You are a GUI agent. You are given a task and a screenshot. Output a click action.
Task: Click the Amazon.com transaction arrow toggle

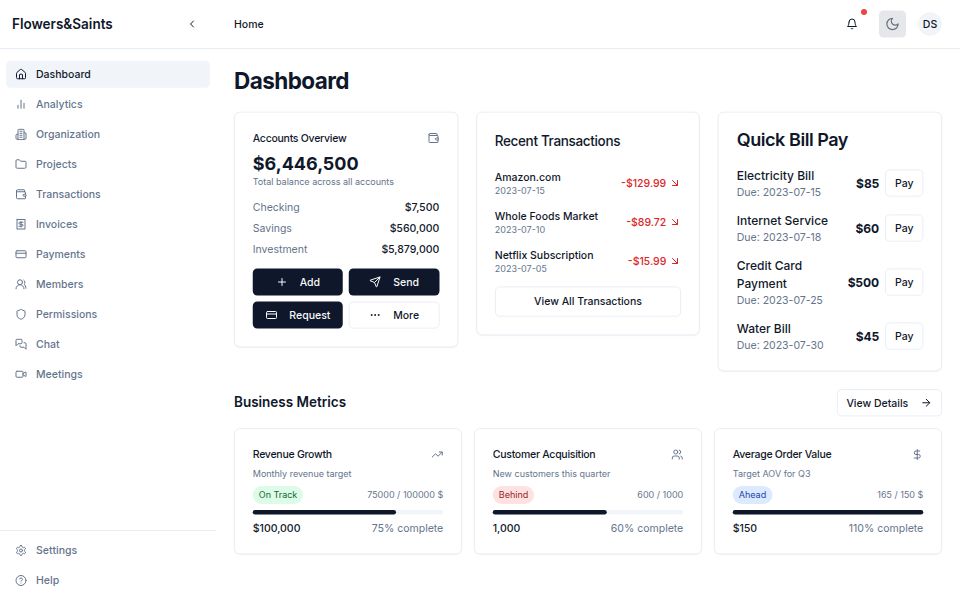click(x=677, y=183)
